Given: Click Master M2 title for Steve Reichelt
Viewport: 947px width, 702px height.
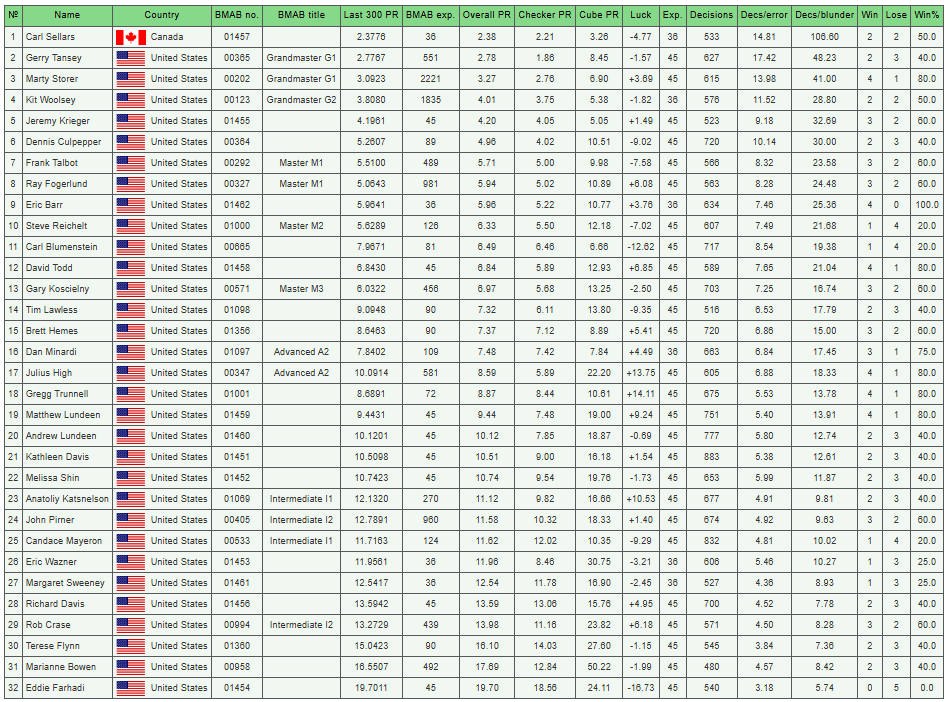Looking at the screenshot, I should (301, 226).
